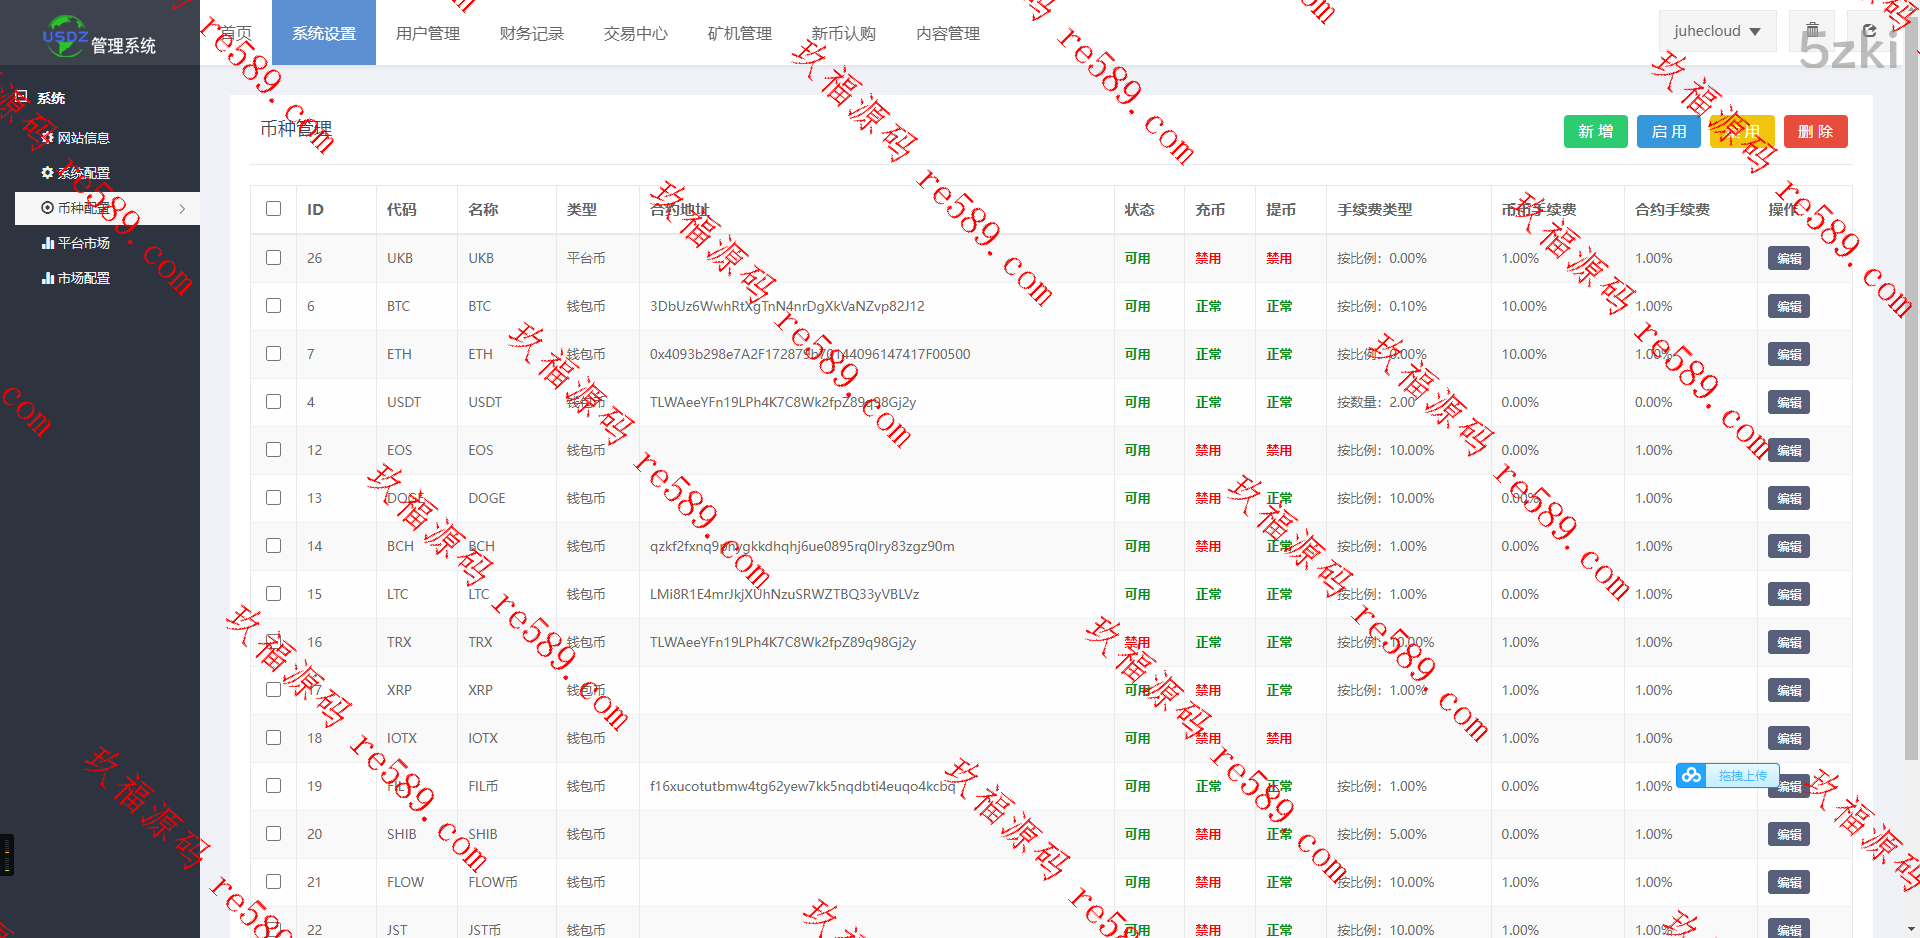The image size is (1920, 938).
Task: Open the 矿机管理 top menu
Action: coord(740,33)
